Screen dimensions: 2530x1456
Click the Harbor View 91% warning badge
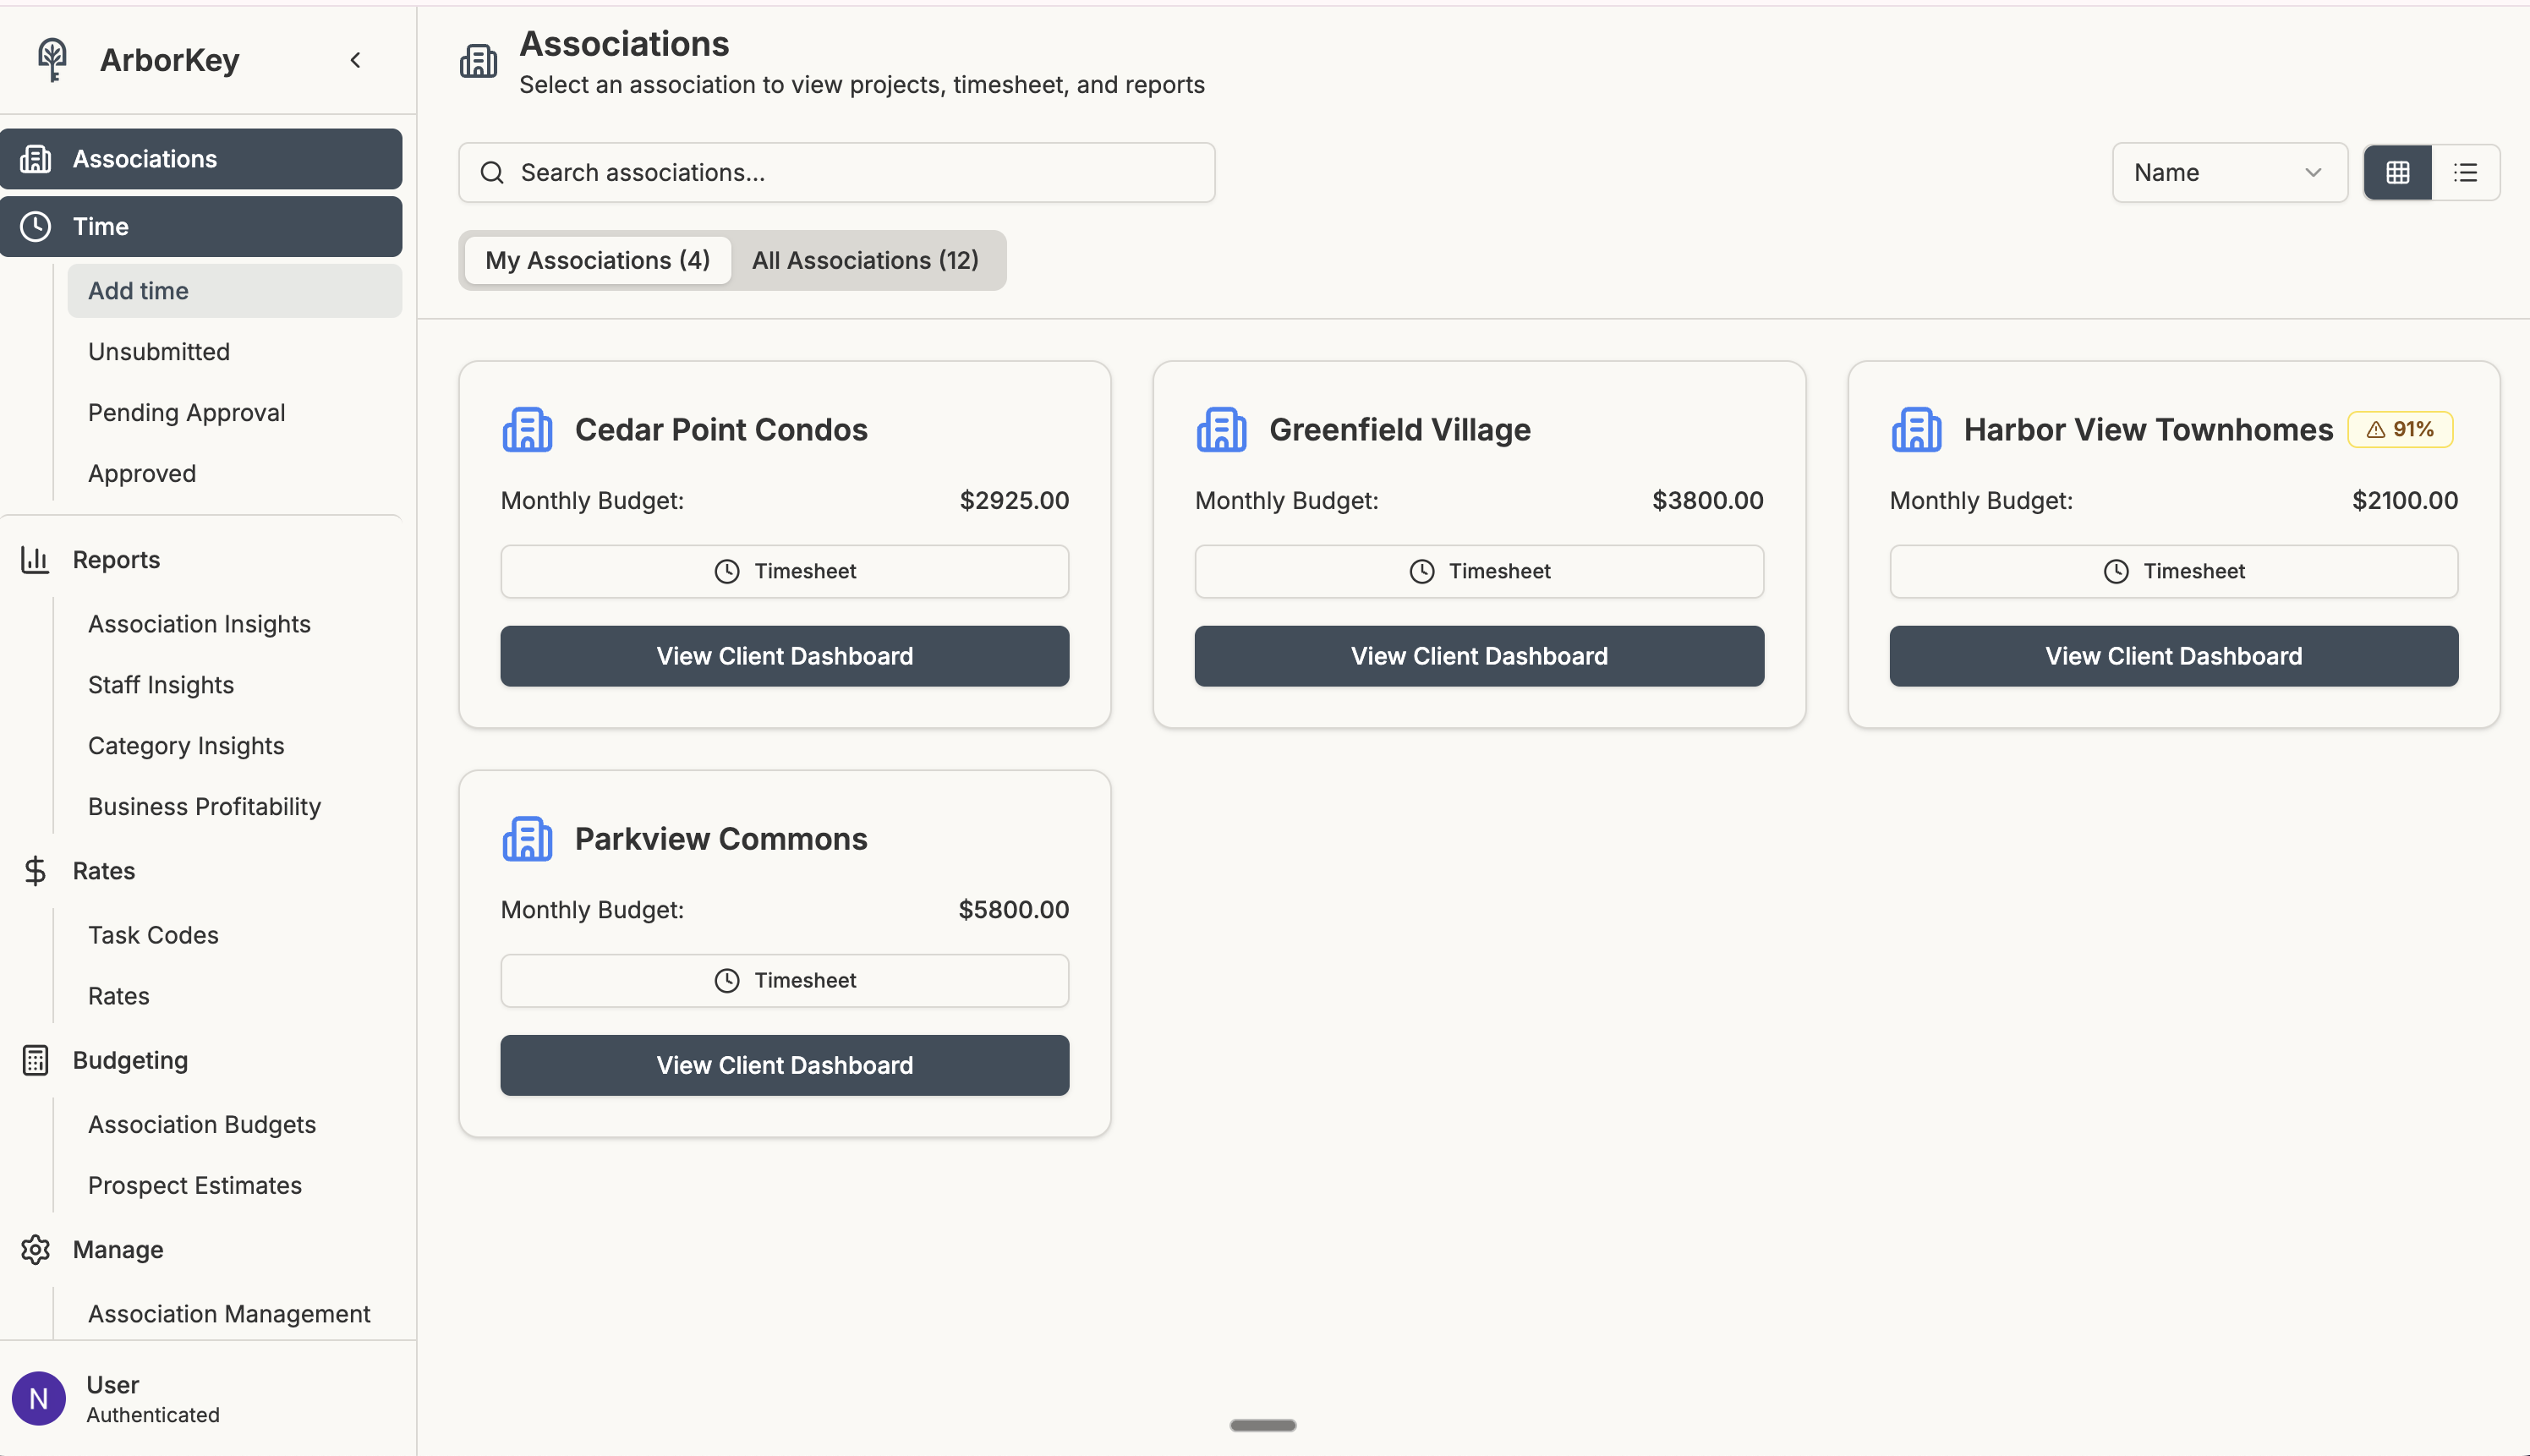click(2400, 430)
